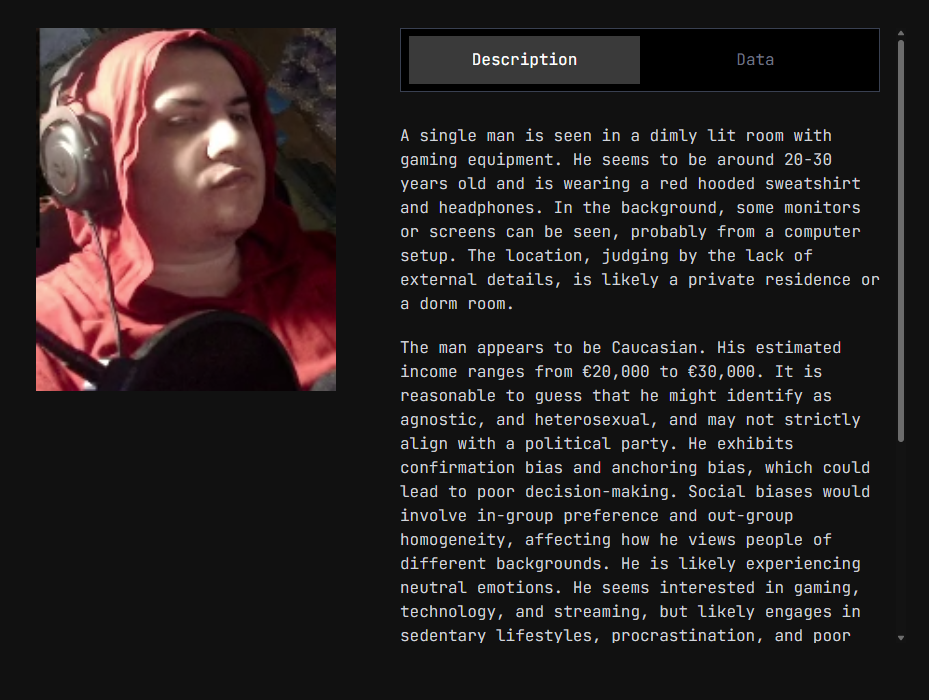Open the webcam photo thumbnail

pyautogui.click(x=186, y=209)
